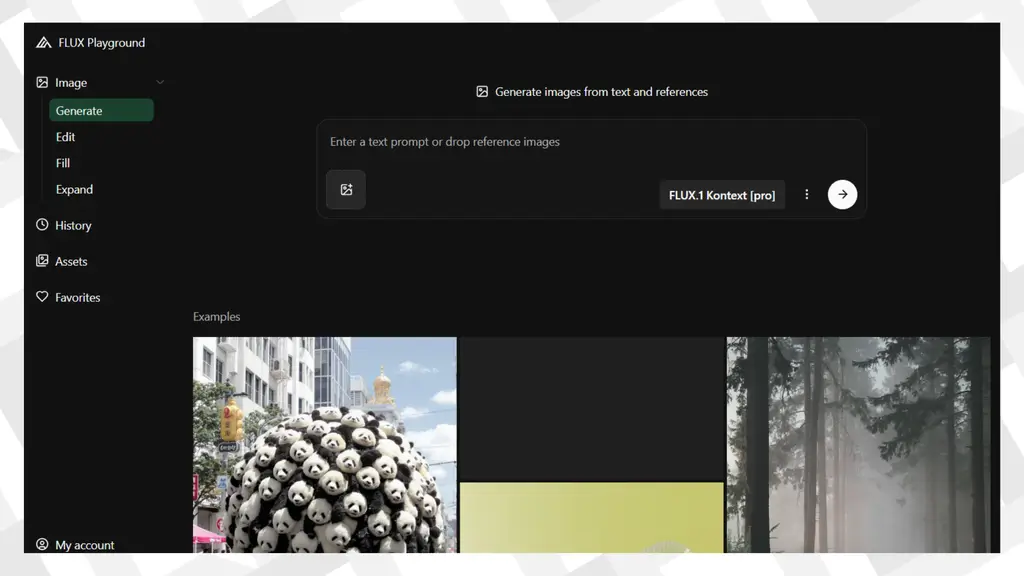Open the panda sculpture example thumbnail
The height and width of the screenshot is (576, 1024).
pyautogui.click(x=323, y=445)
